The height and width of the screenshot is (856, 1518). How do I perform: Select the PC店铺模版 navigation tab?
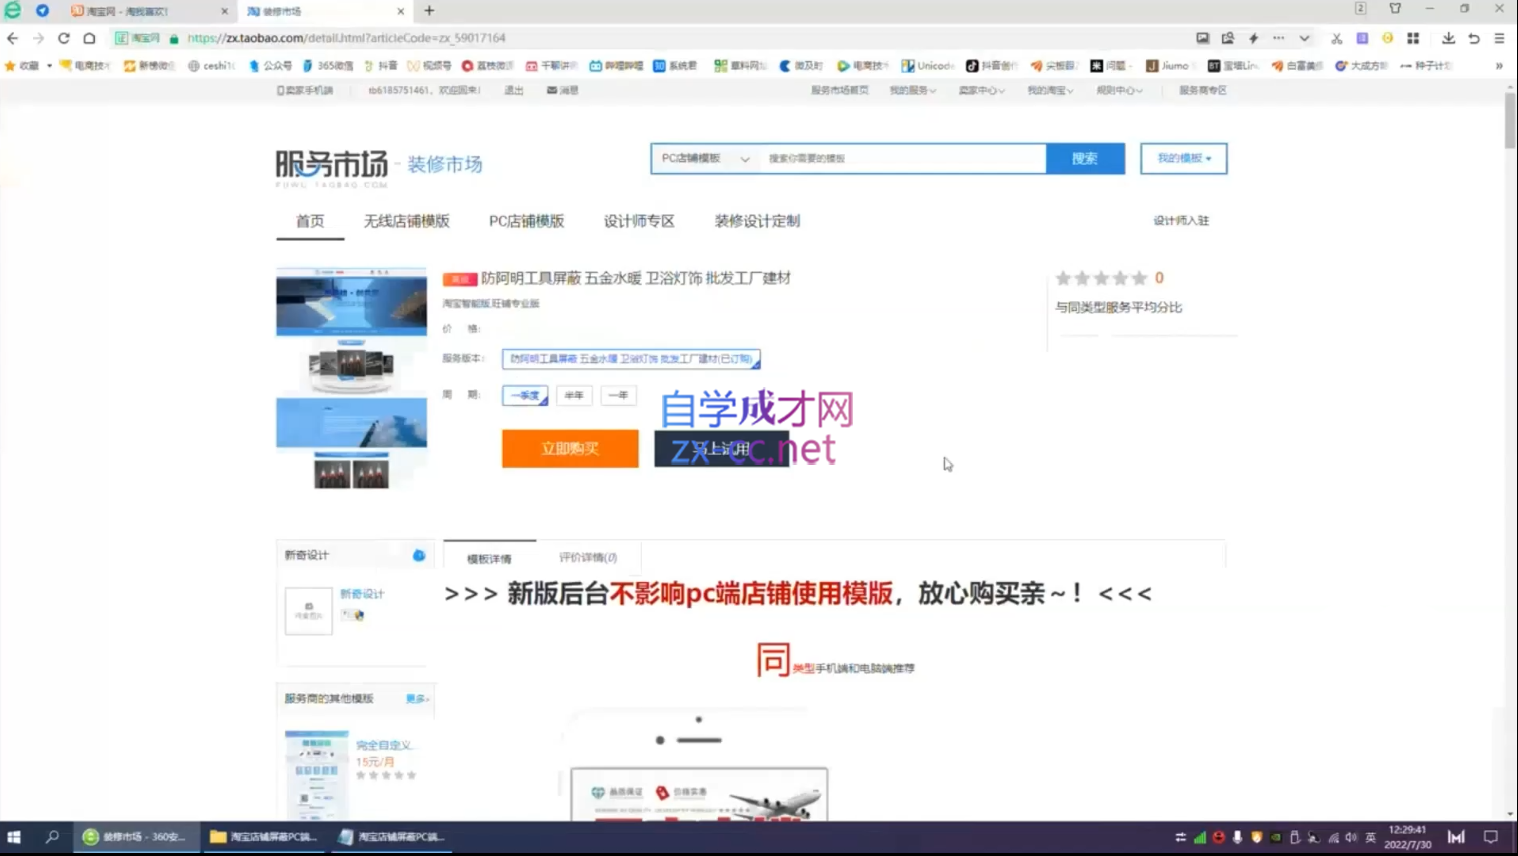(526, 221)
